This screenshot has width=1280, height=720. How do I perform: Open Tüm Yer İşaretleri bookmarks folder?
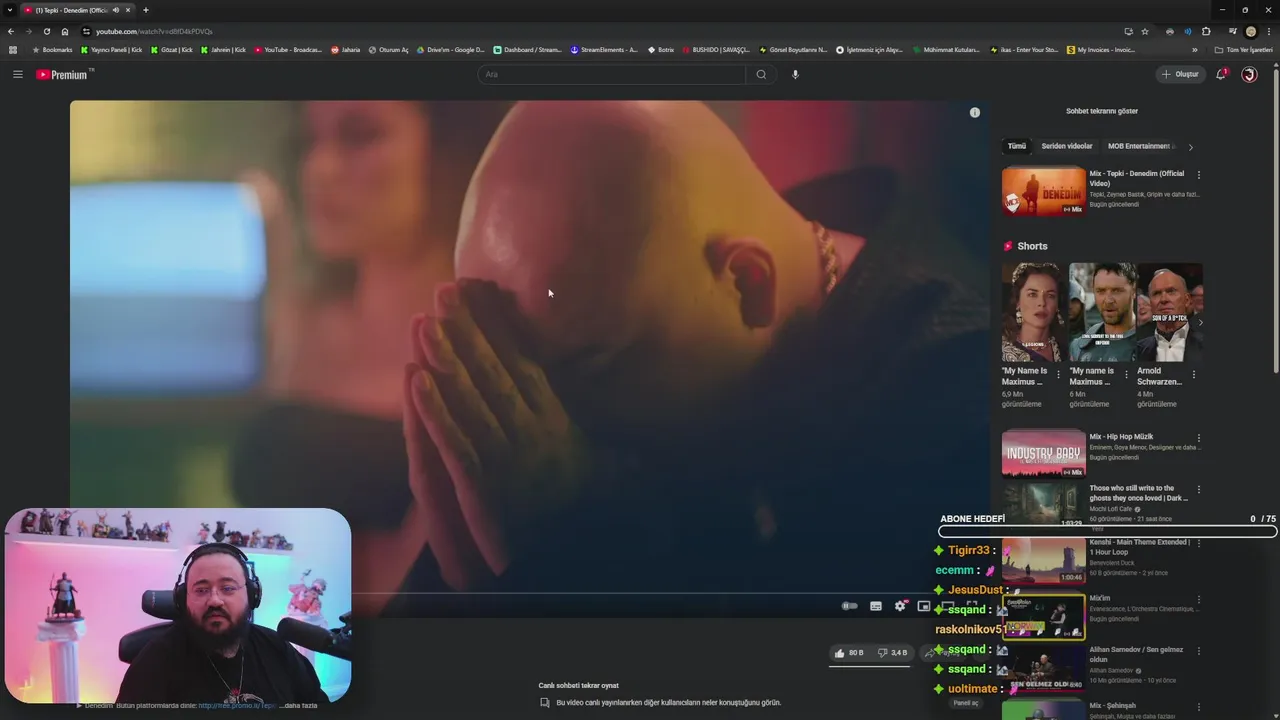point(1243,49)
